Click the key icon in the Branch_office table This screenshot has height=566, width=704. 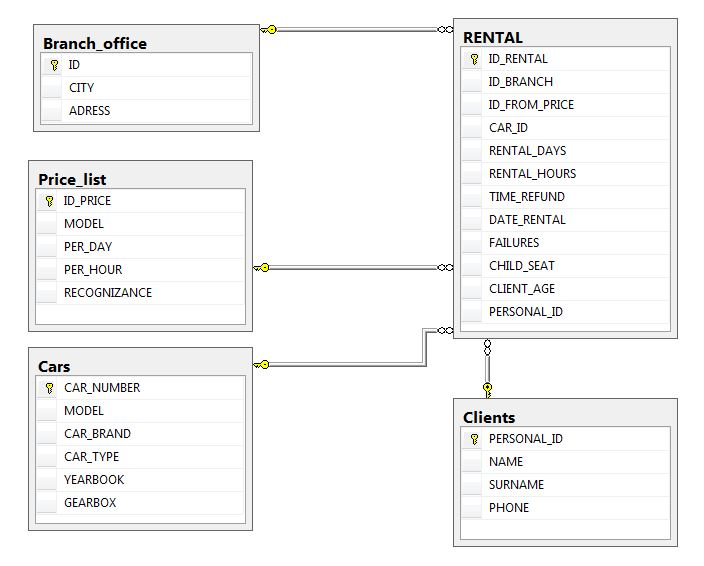click(54, 65)
